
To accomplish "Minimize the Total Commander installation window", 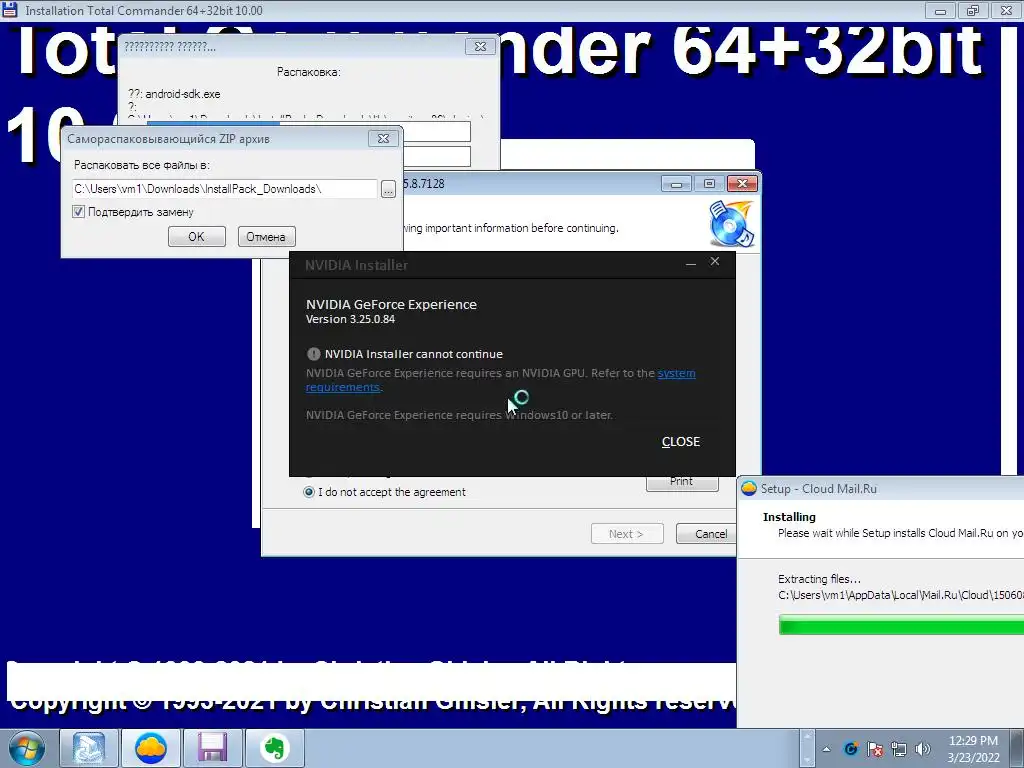I will [x=940, y=10].
